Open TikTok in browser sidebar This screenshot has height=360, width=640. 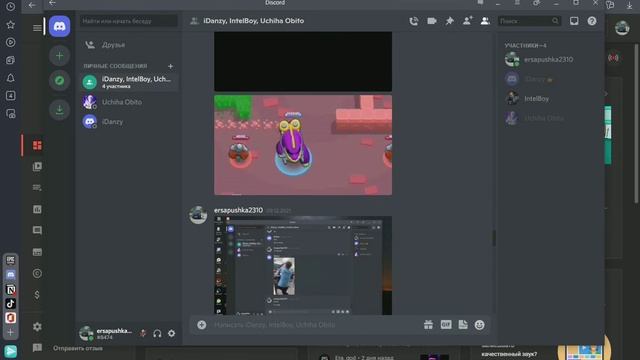(11, 303)
